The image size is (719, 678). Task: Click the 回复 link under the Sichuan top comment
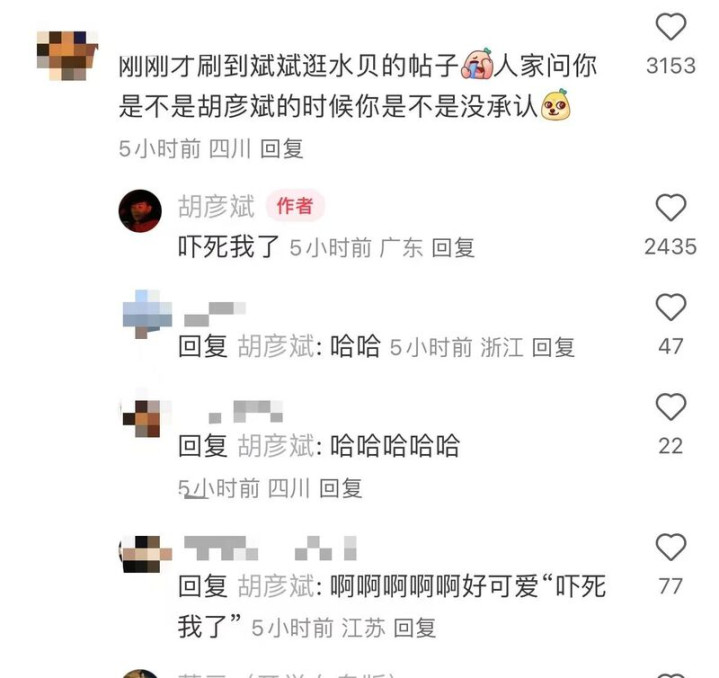click(282, 149)
